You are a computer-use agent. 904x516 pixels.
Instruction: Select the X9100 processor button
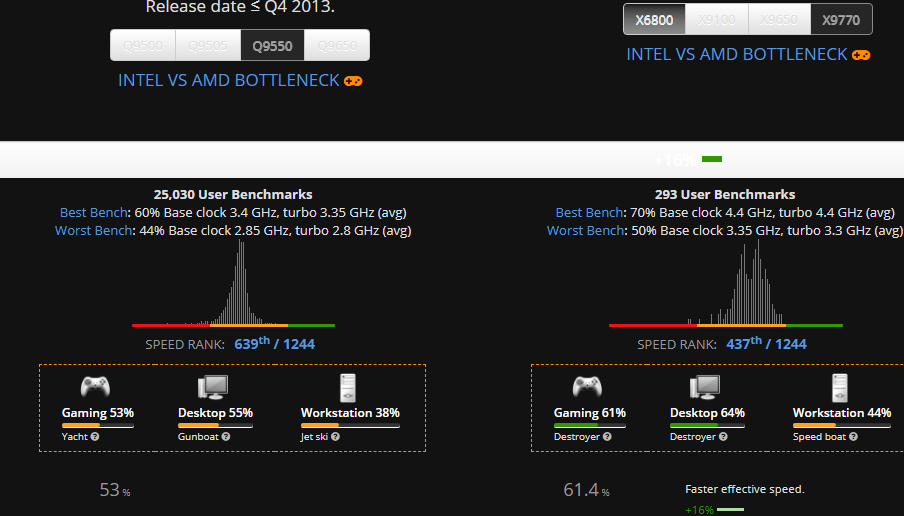pos(717,20)
